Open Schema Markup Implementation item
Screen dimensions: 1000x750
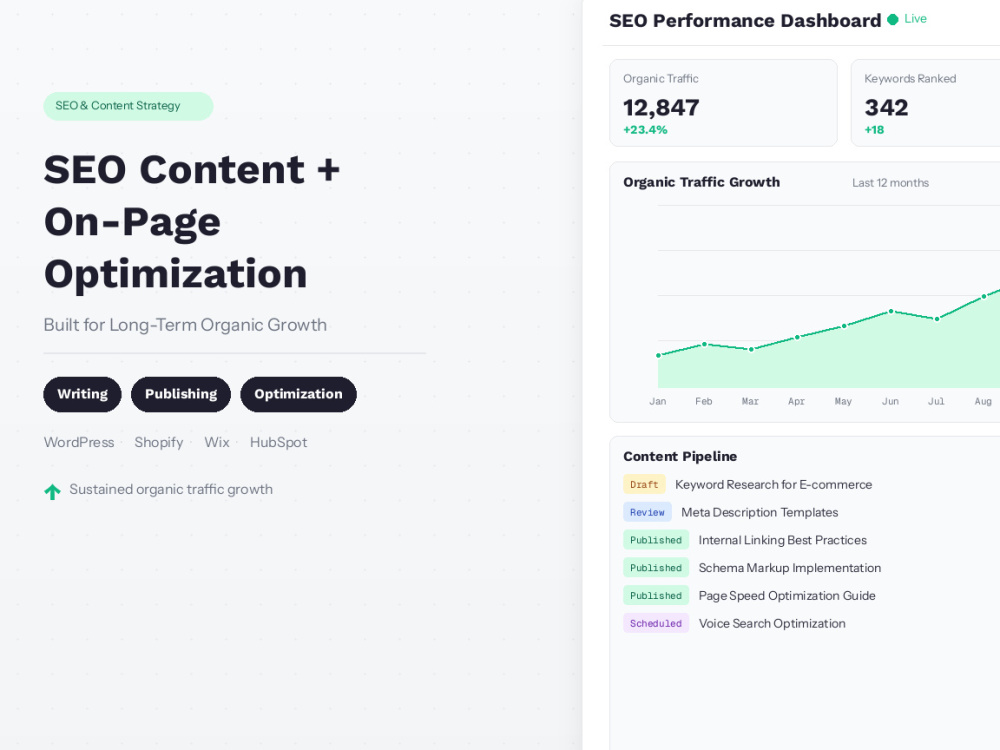click(x=790, y=568)
